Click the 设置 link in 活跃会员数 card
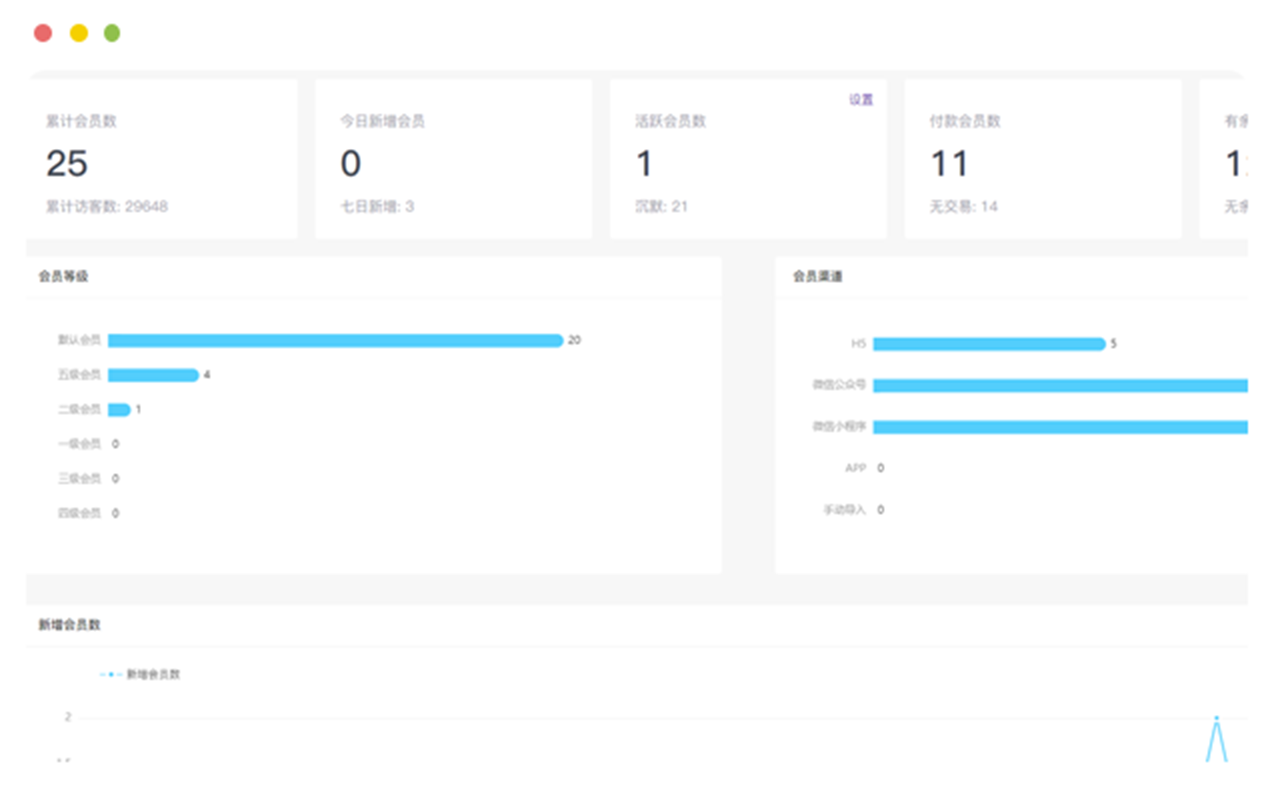 [860, 100]
